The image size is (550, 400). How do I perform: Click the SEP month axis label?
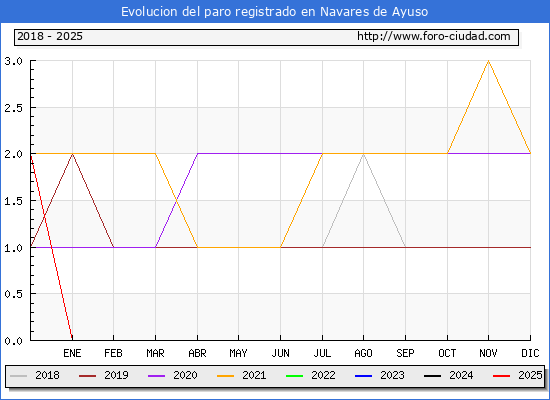coord(405,353)
